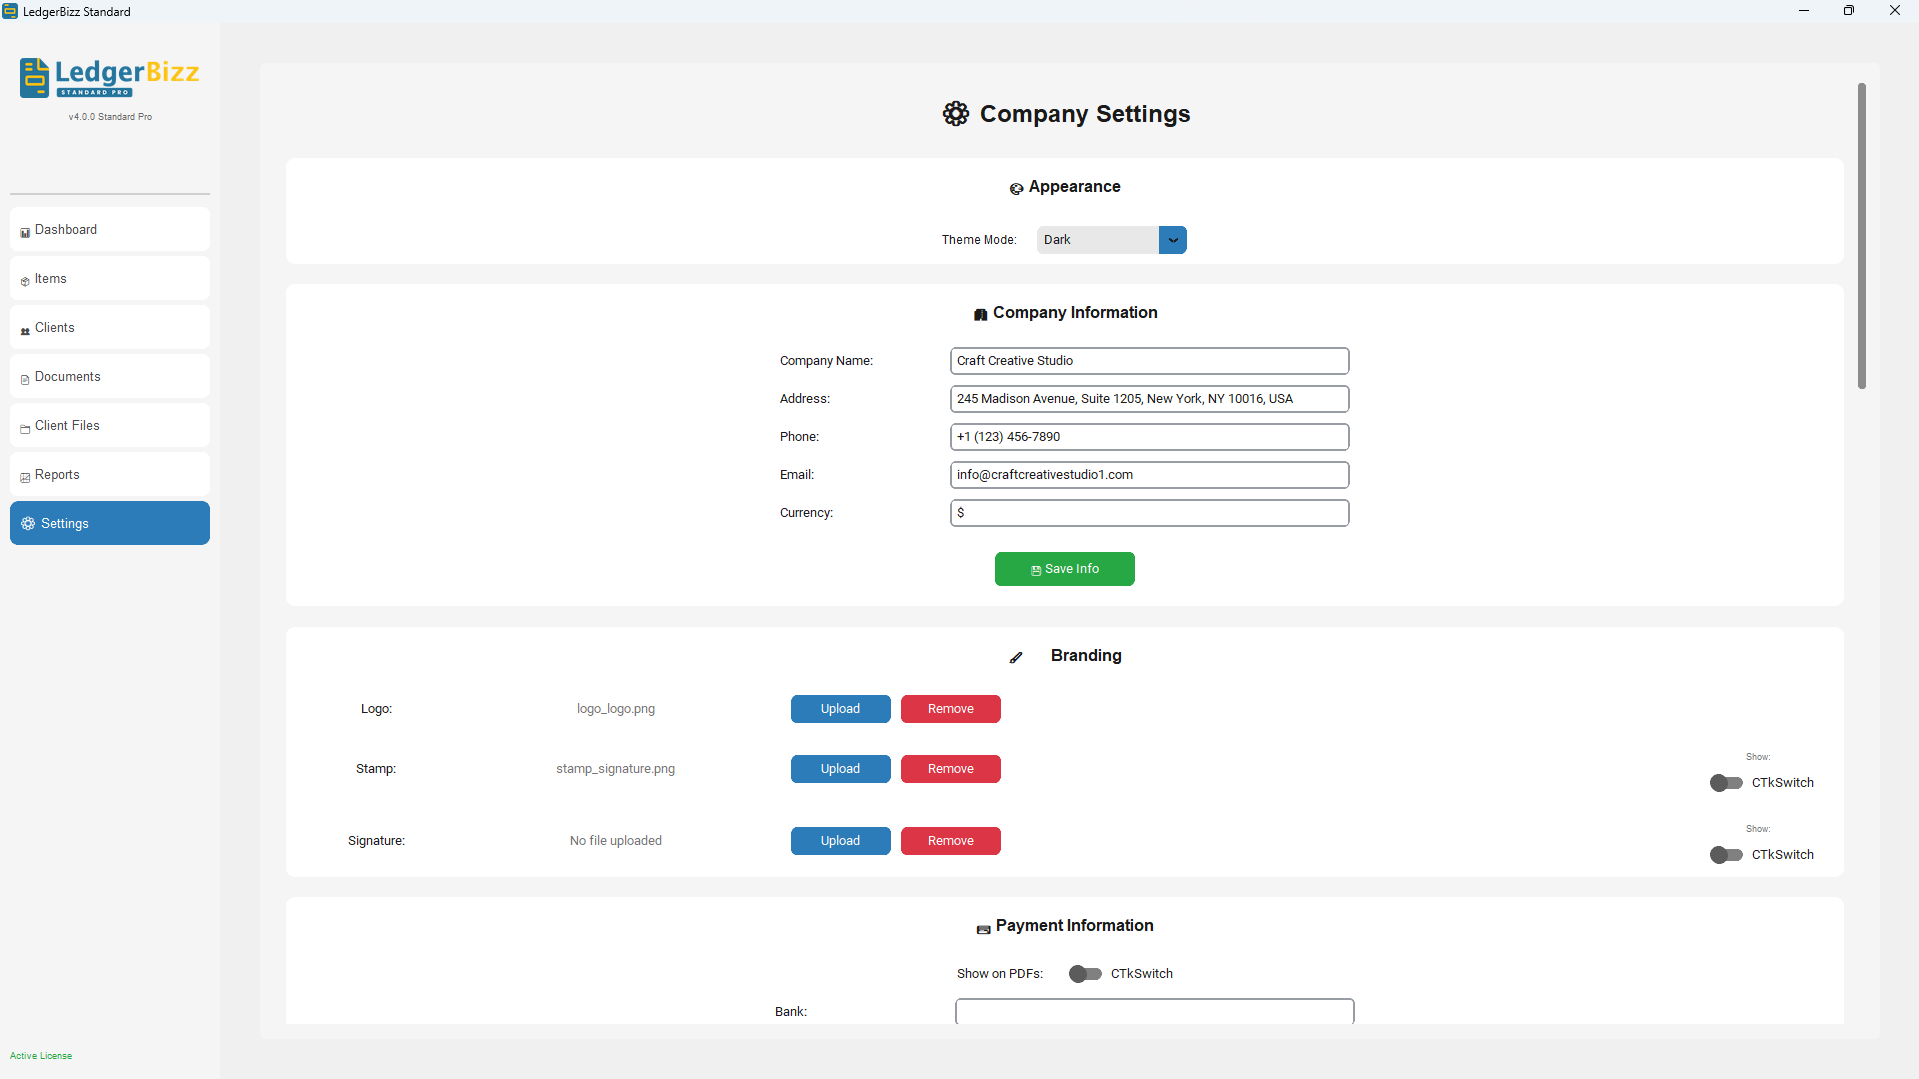1919x1079 pixels.
Task: Click the floppy disk icon on Save Info
Action: pos(1036,570)
